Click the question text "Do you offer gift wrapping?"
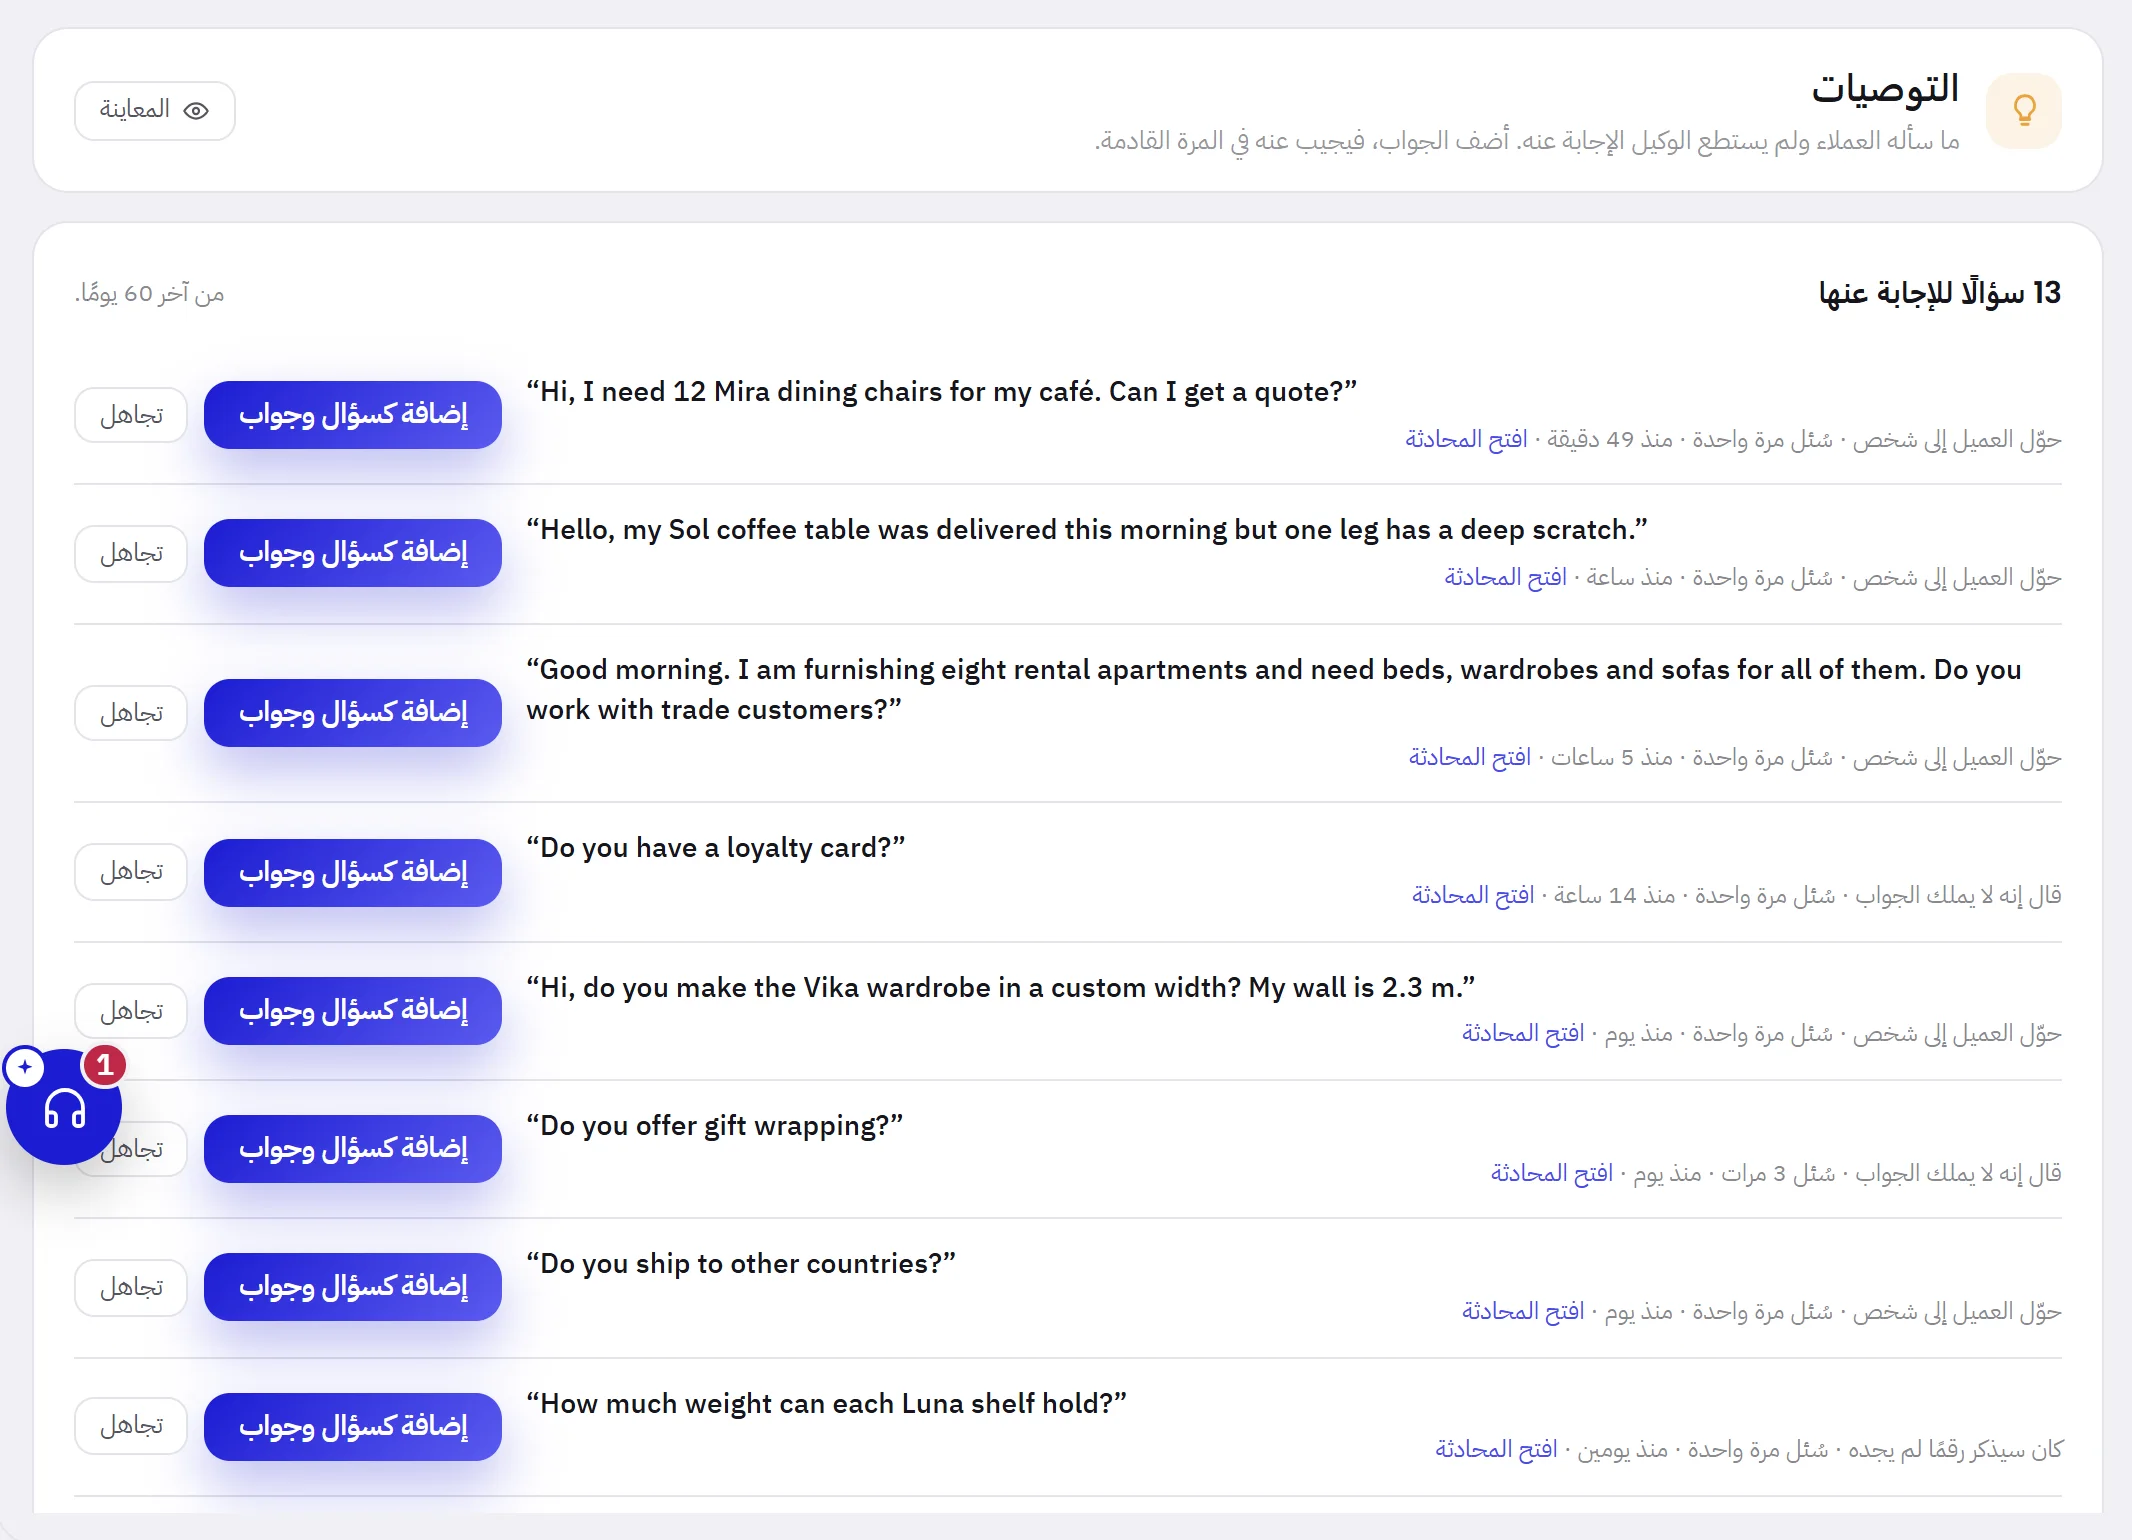 715,1126
